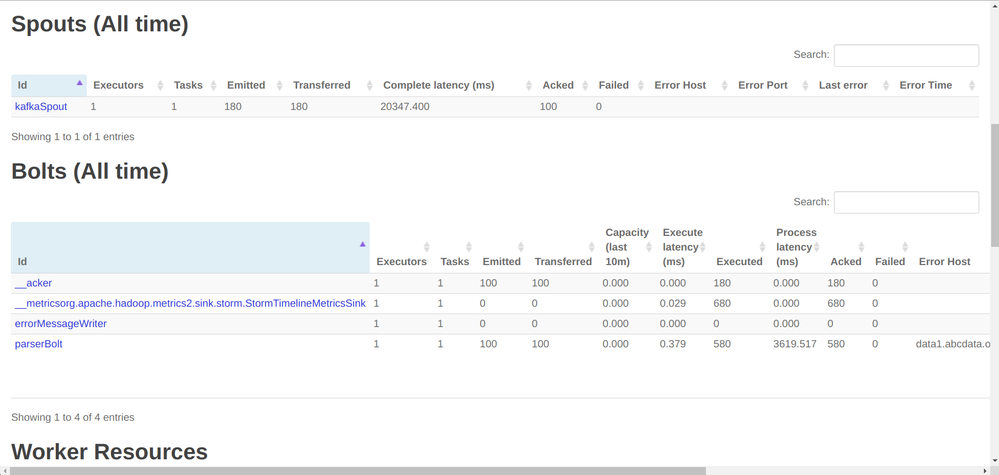
Task: Open the StormTimelineMetricsSink bolt link
Action: (x=190, y=303)
